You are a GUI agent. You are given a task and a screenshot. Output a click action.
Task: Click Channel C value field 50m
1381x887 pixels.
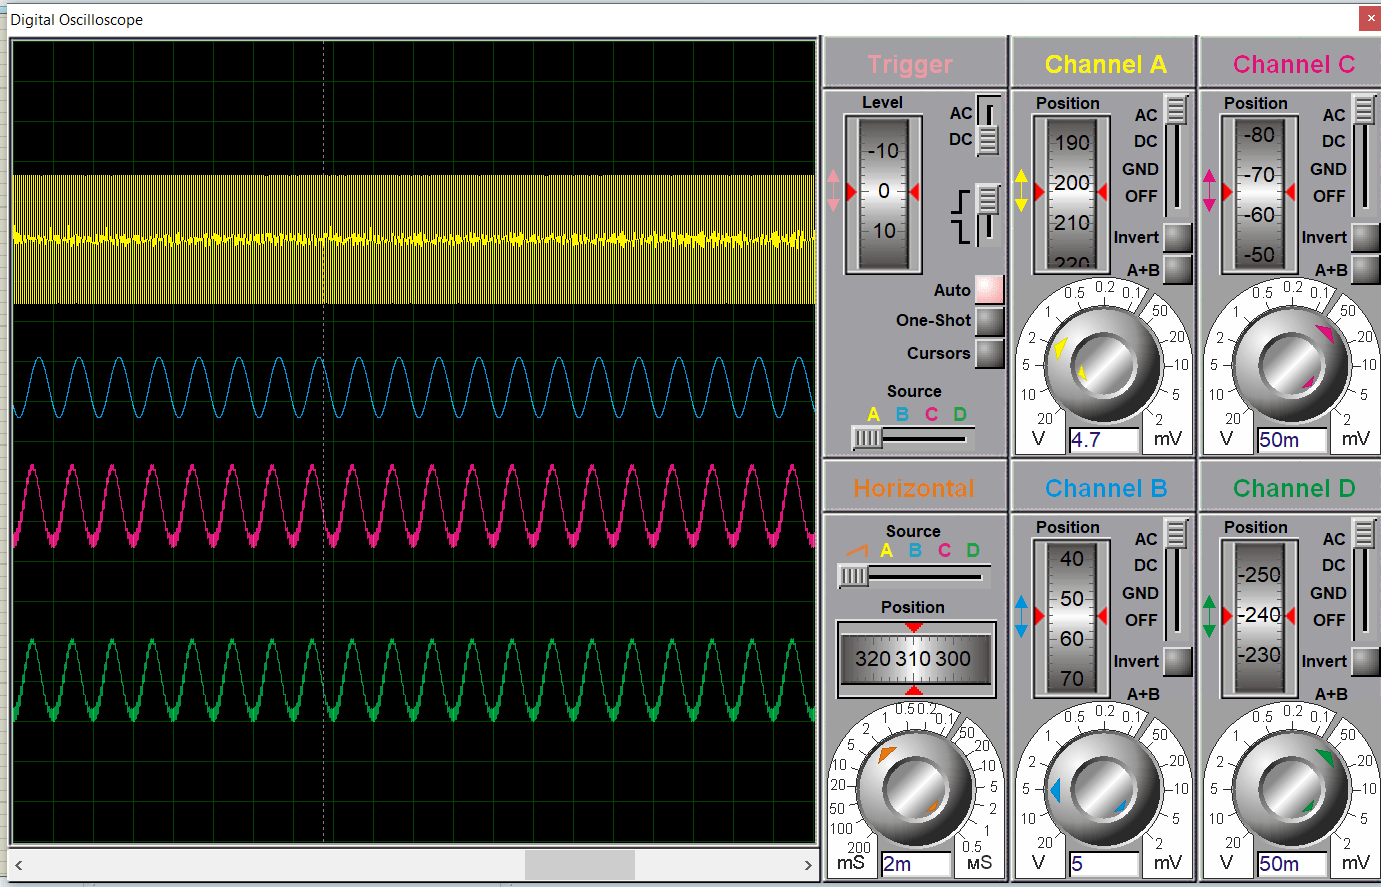pos(1292,440)
